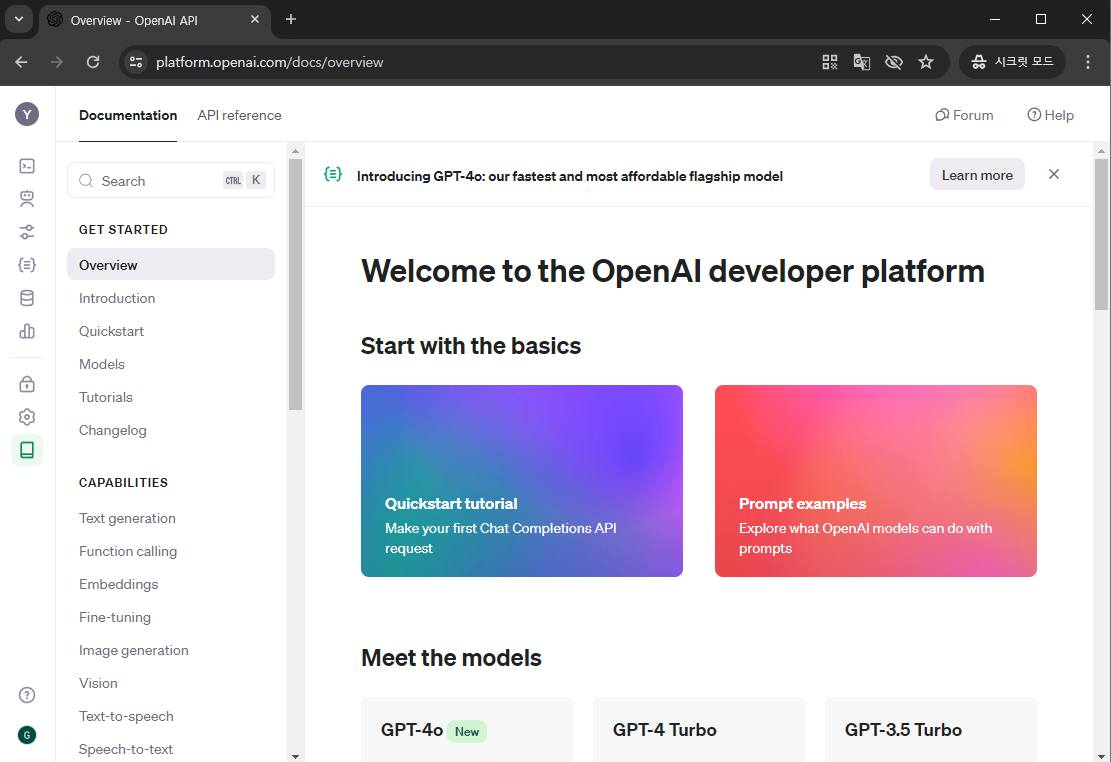Click the QR code icon in address bar
Viewport: 1111px width, 762px height.
click(830, 62)
